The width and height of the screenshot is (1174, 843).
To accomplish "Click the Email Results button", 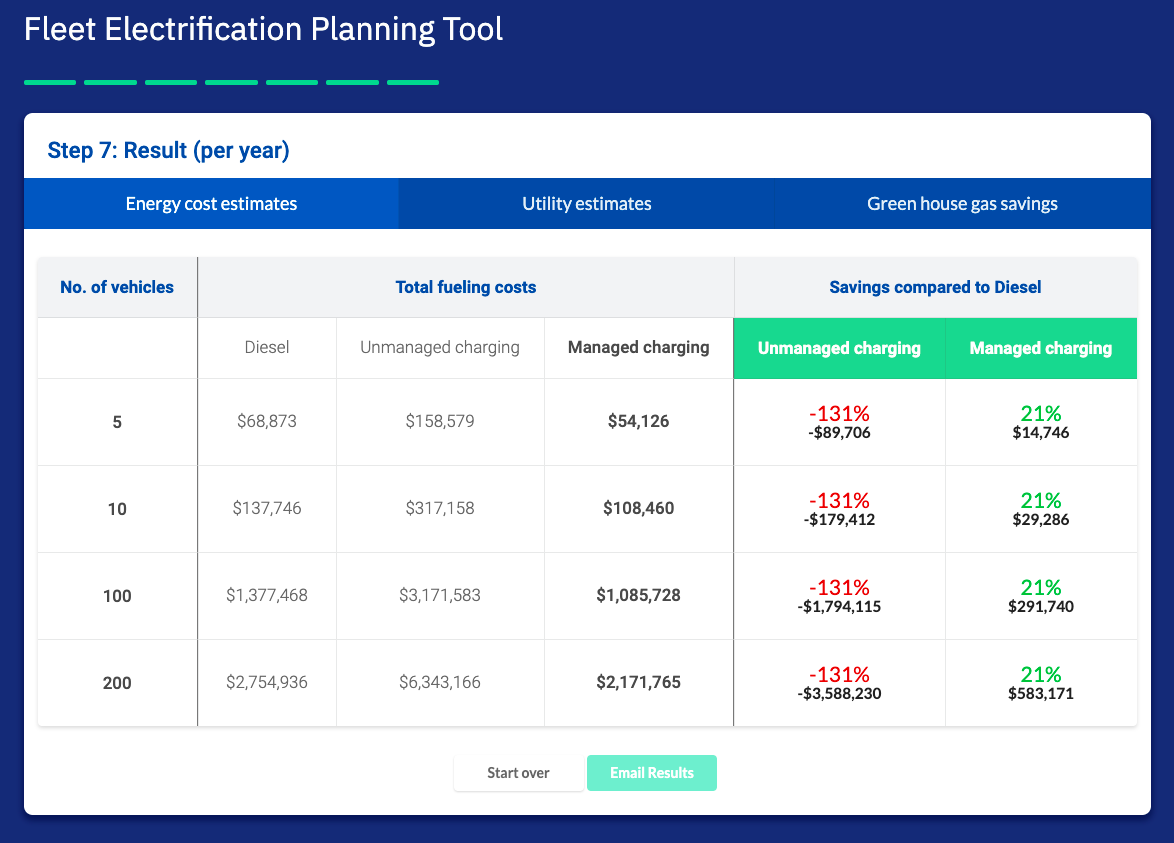I will (x=651, y=773).
